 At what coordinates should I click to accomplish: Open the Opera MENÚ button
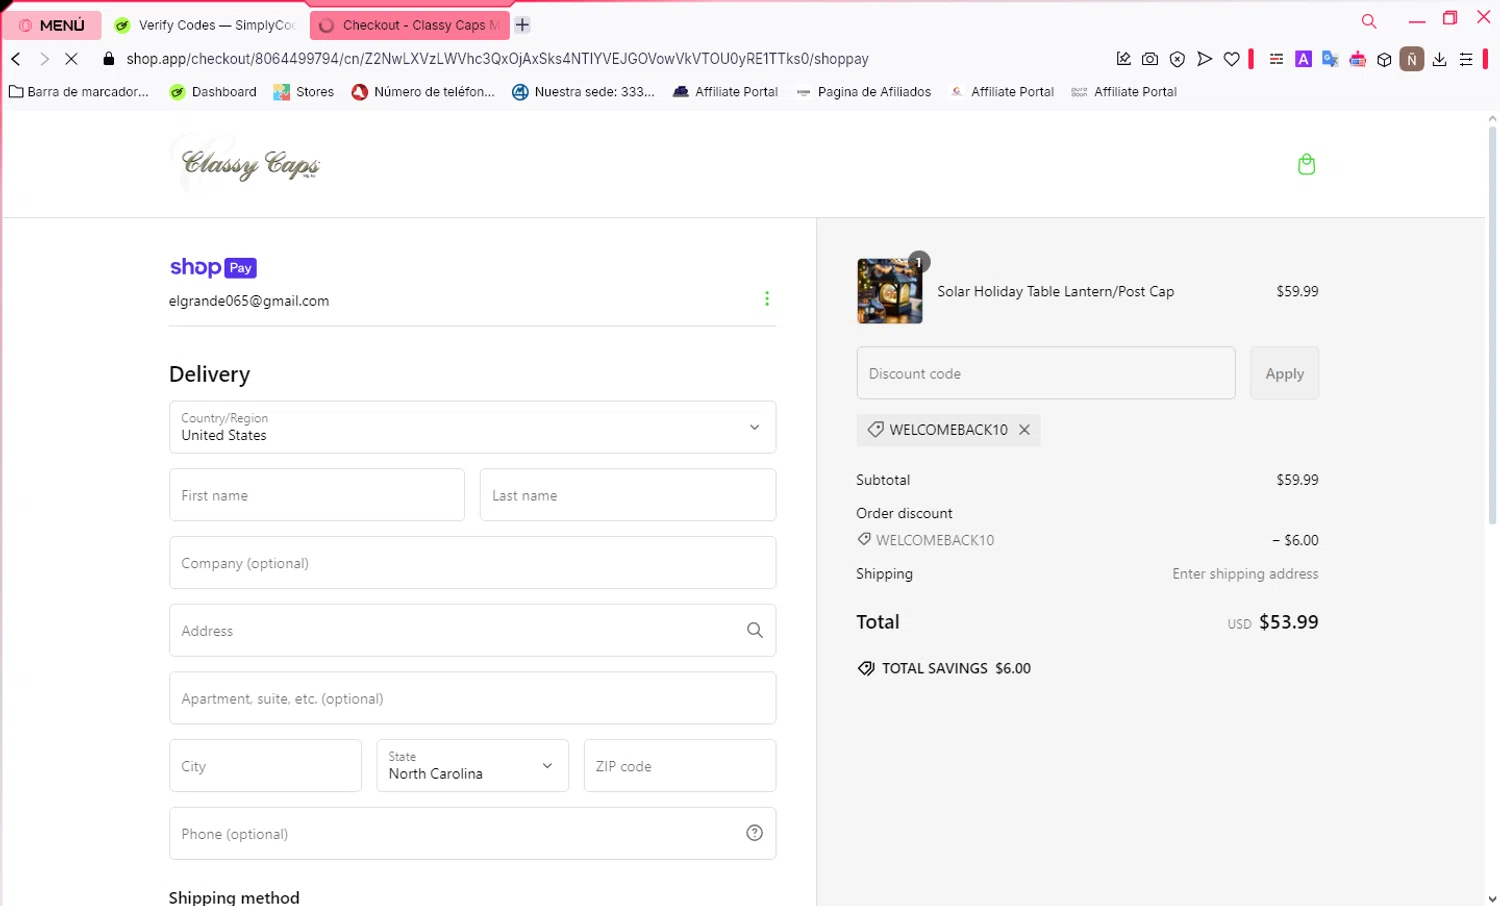coord(52,25)
